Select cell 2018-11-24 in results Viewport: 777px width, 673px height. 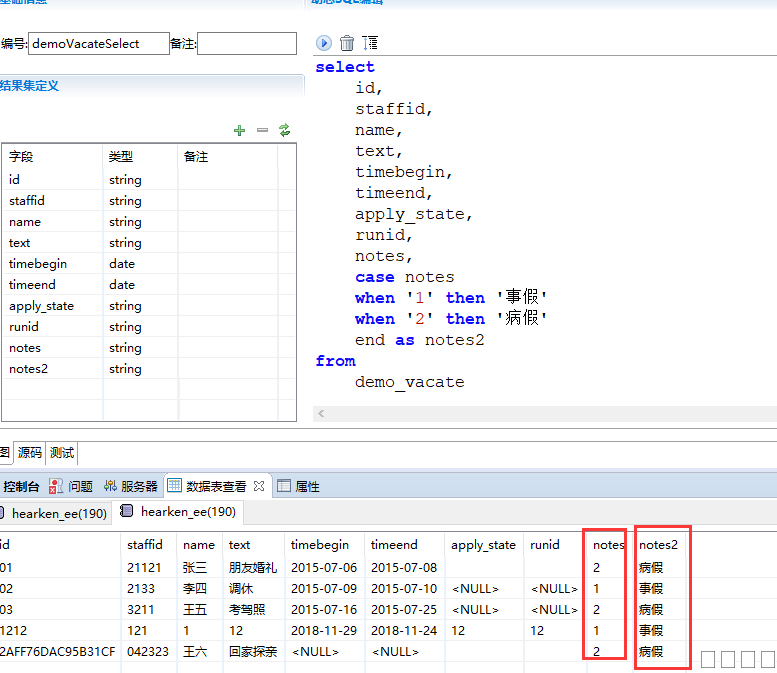404,630
